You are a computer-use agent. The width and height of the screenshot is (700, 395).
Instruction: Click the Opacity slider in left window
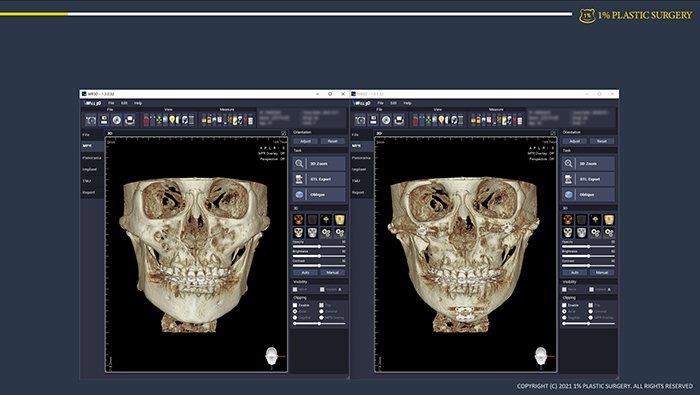319,246
